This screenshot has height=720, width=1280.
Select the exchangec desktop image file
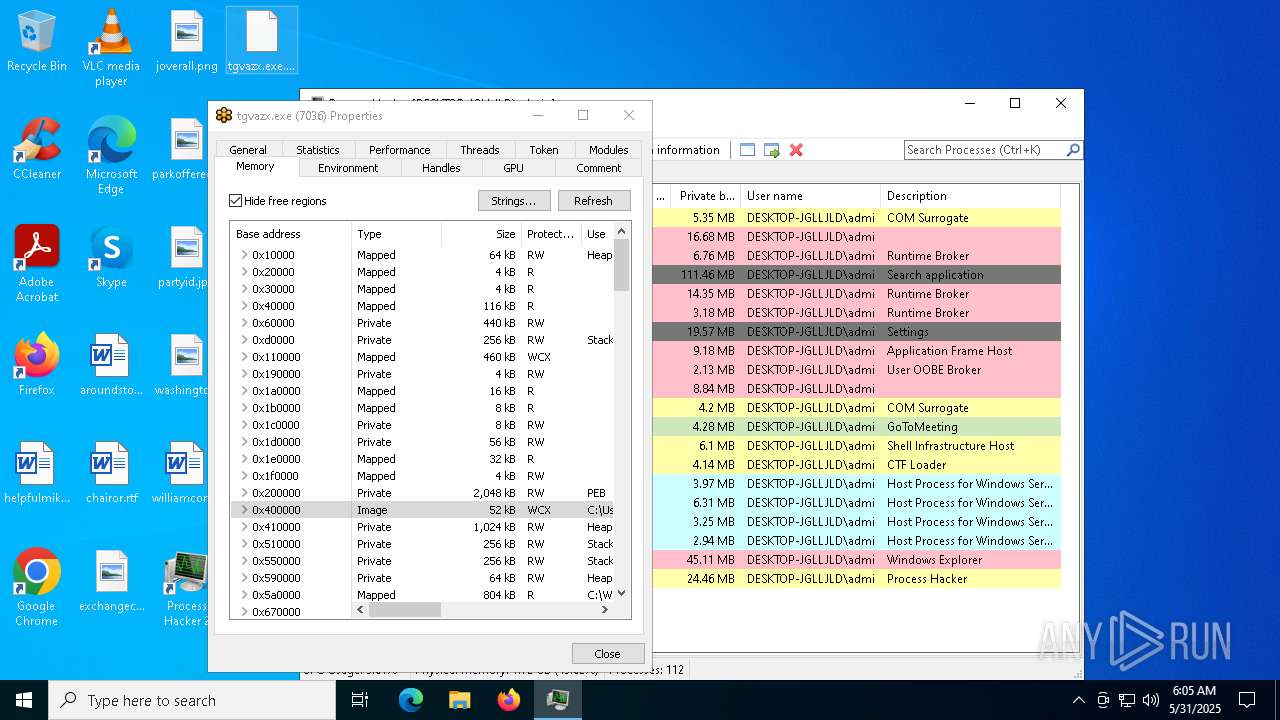(x=111, y=581)
